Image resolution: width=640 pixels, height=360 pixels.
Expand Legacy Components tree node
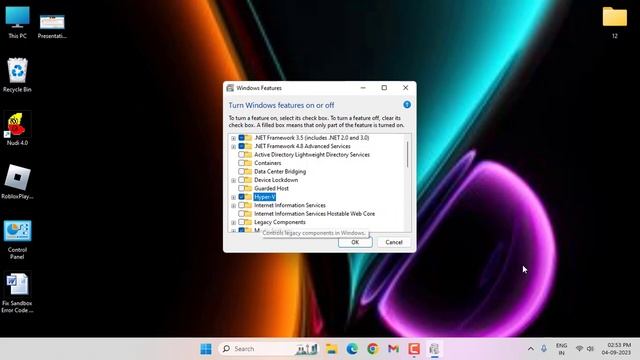(233, 223)
